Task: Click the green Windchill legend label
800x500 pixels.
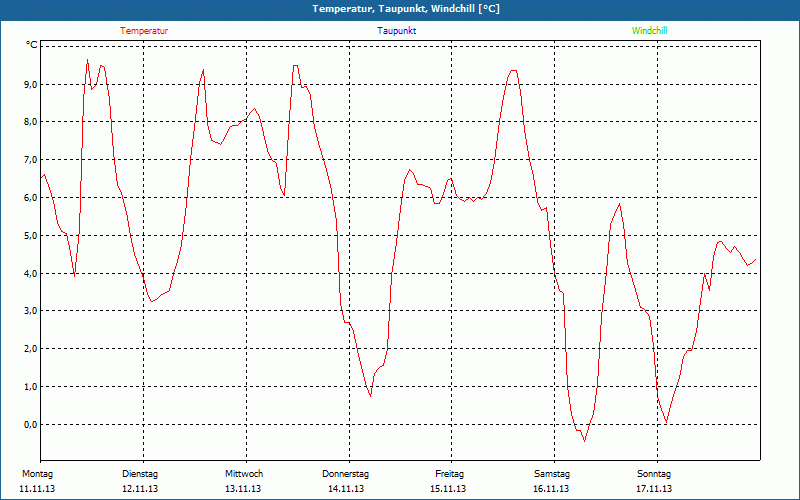Action: [649, 31]
